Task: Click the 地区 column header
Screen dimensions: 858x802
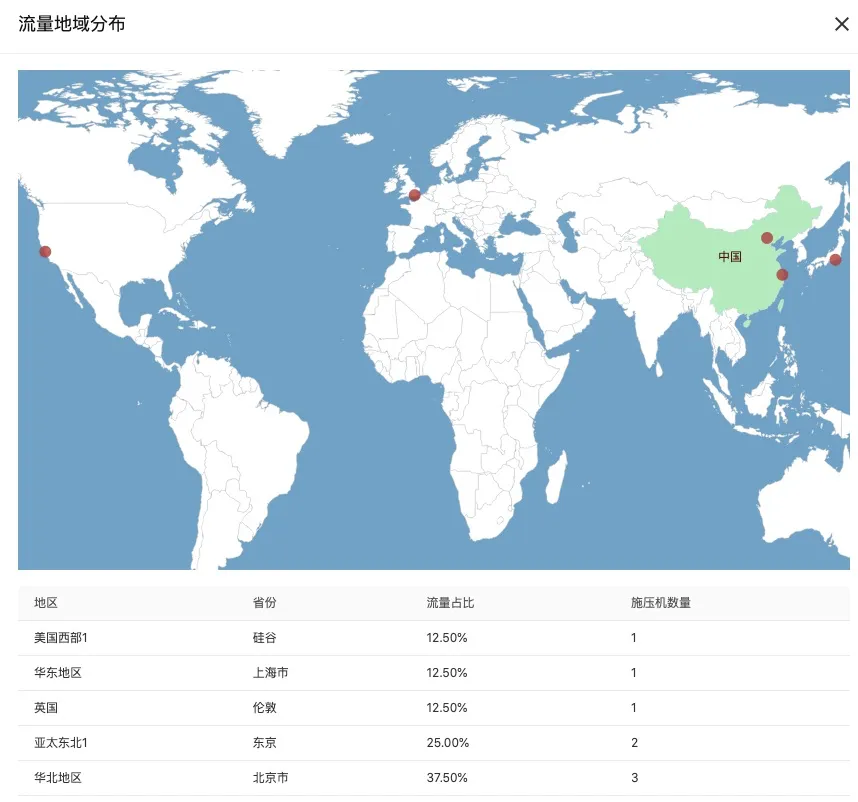Action: coord(46,603)
